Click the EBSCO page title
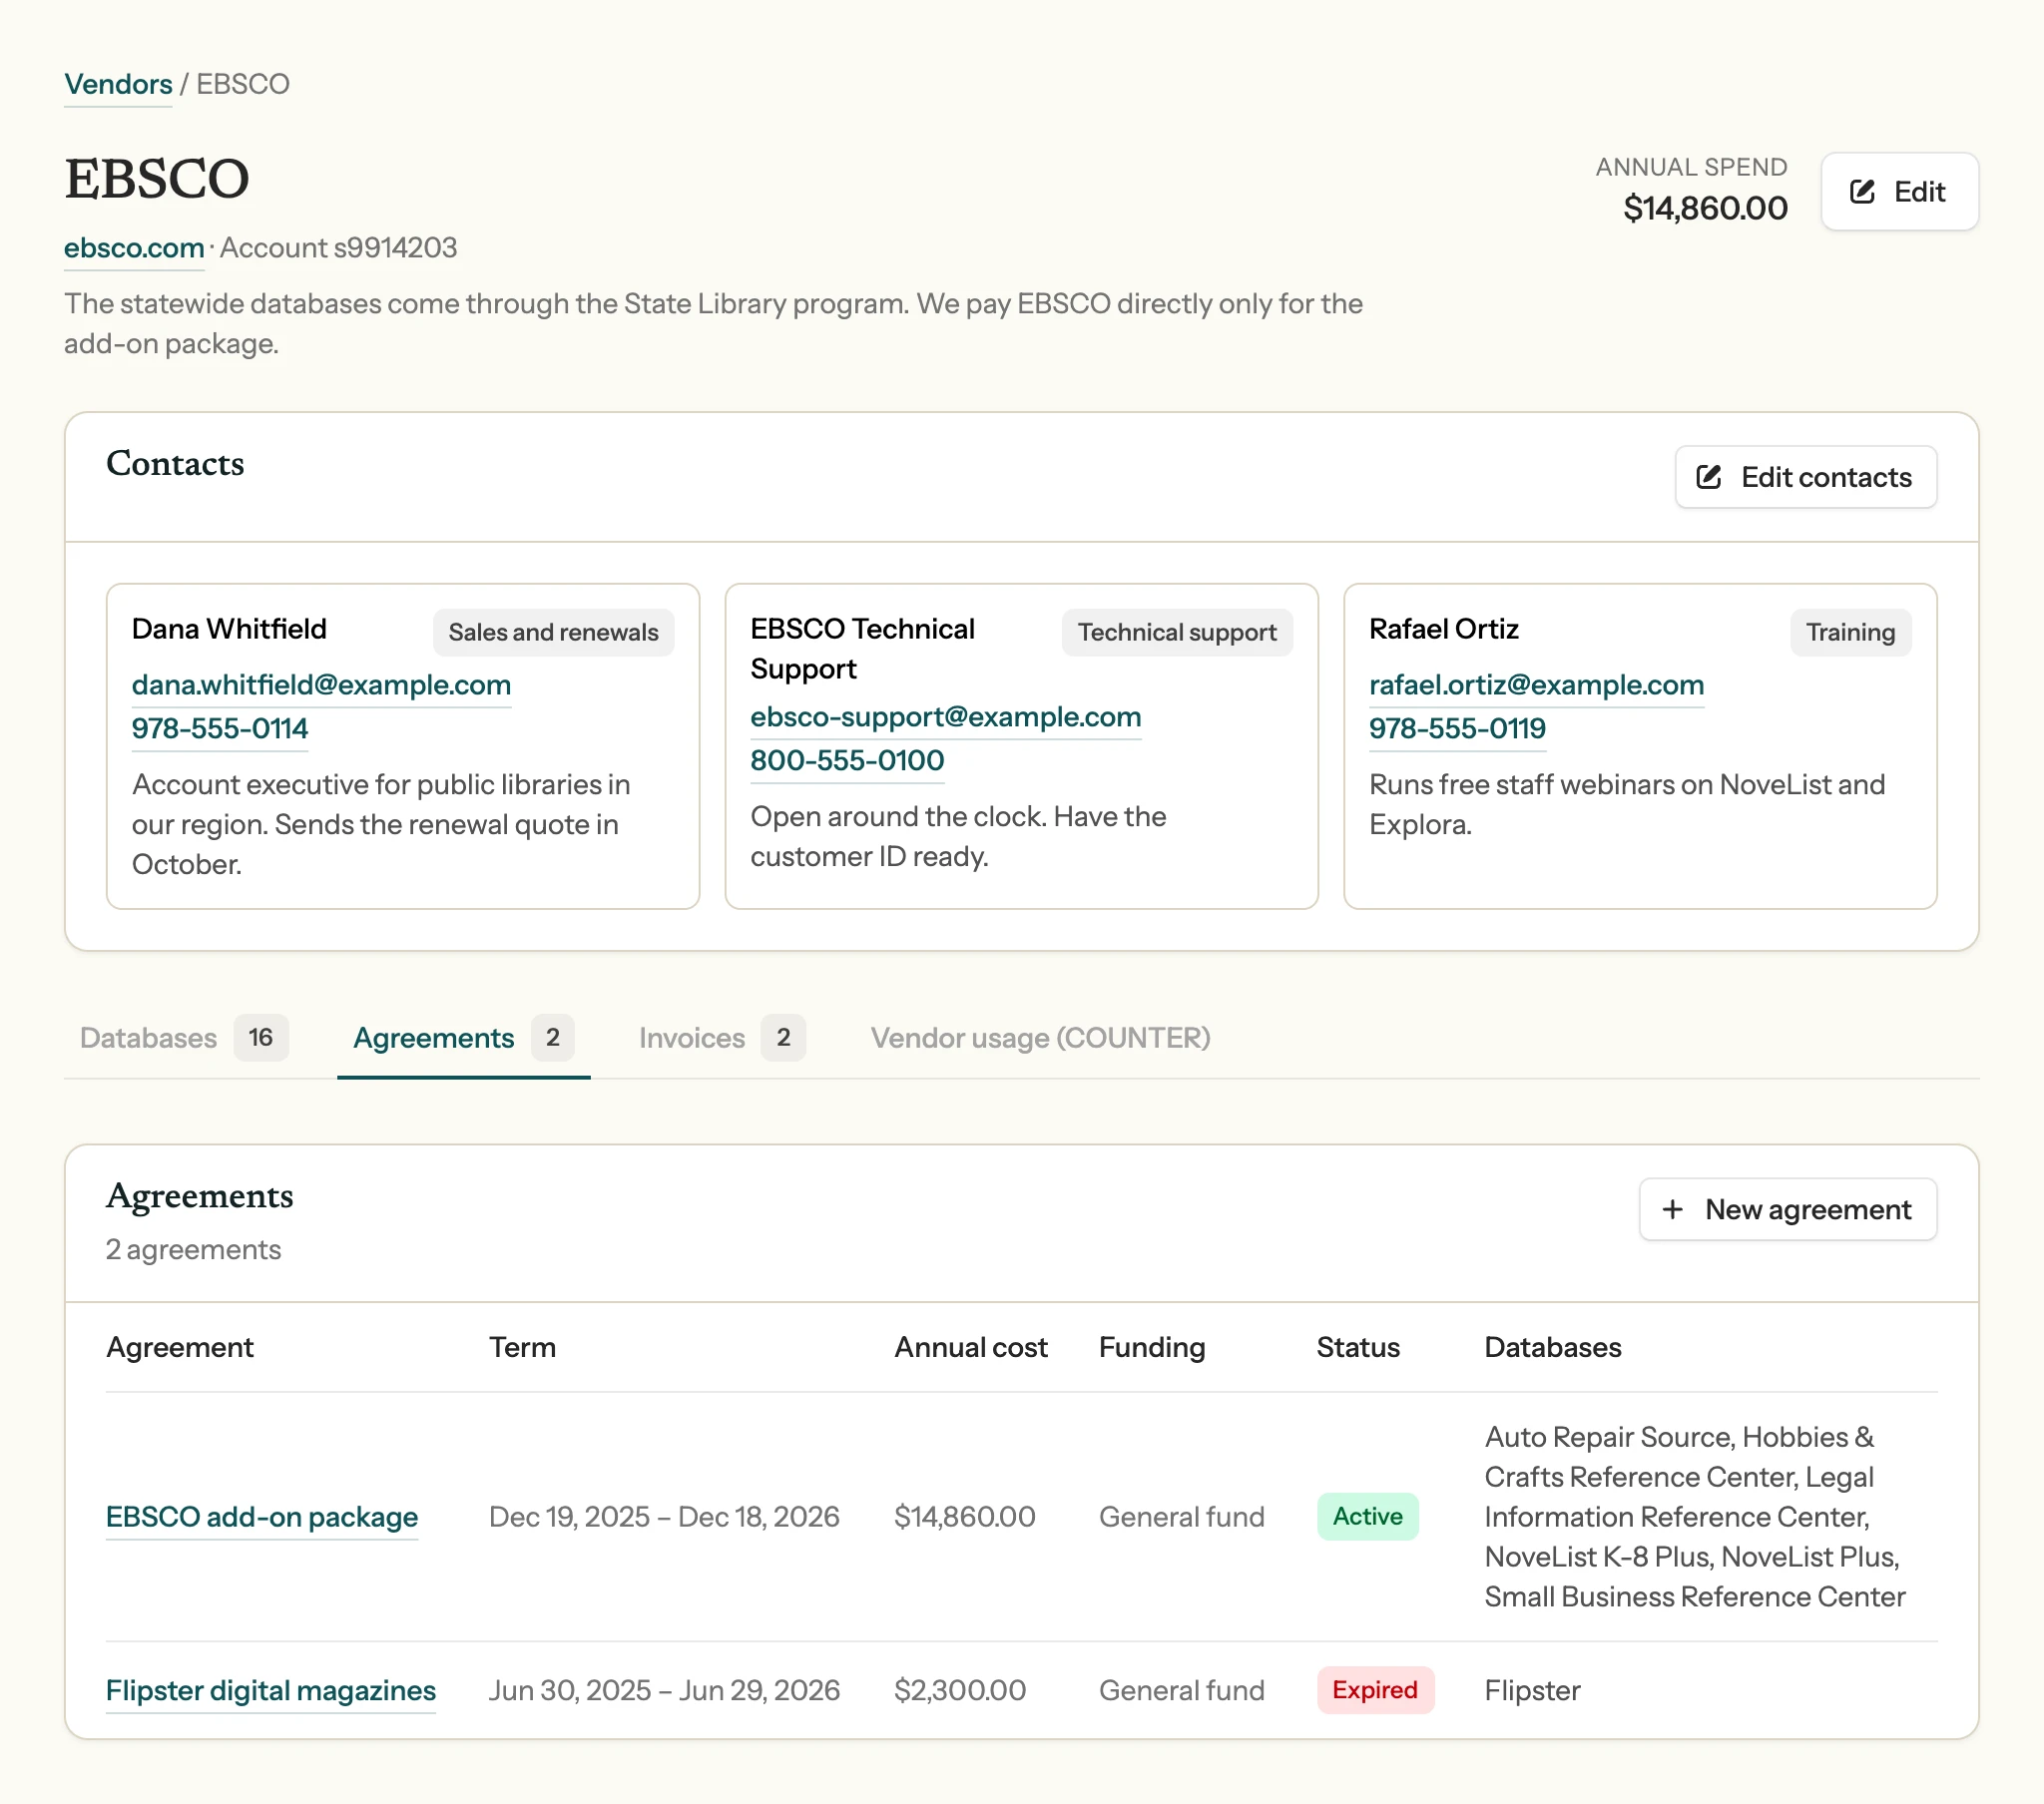This screenshot has height=1804, width=2044. [x=157, y=179]
